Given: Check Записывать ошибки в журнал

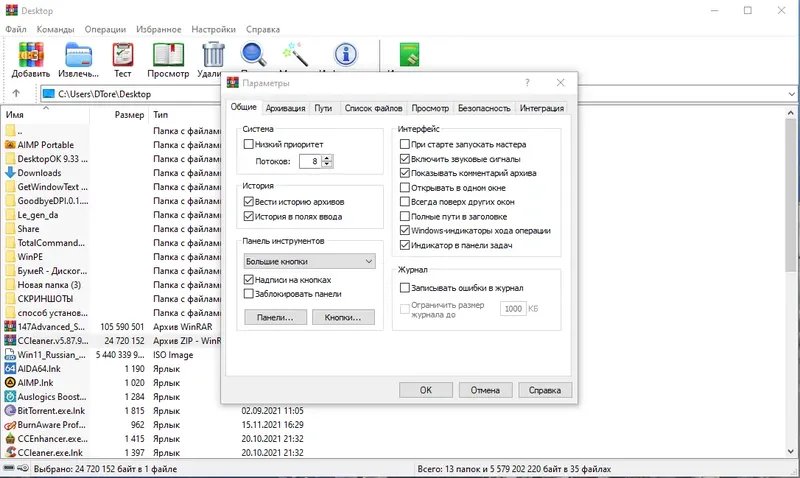Looking at the screenshot, I should (x=405, y=288).
